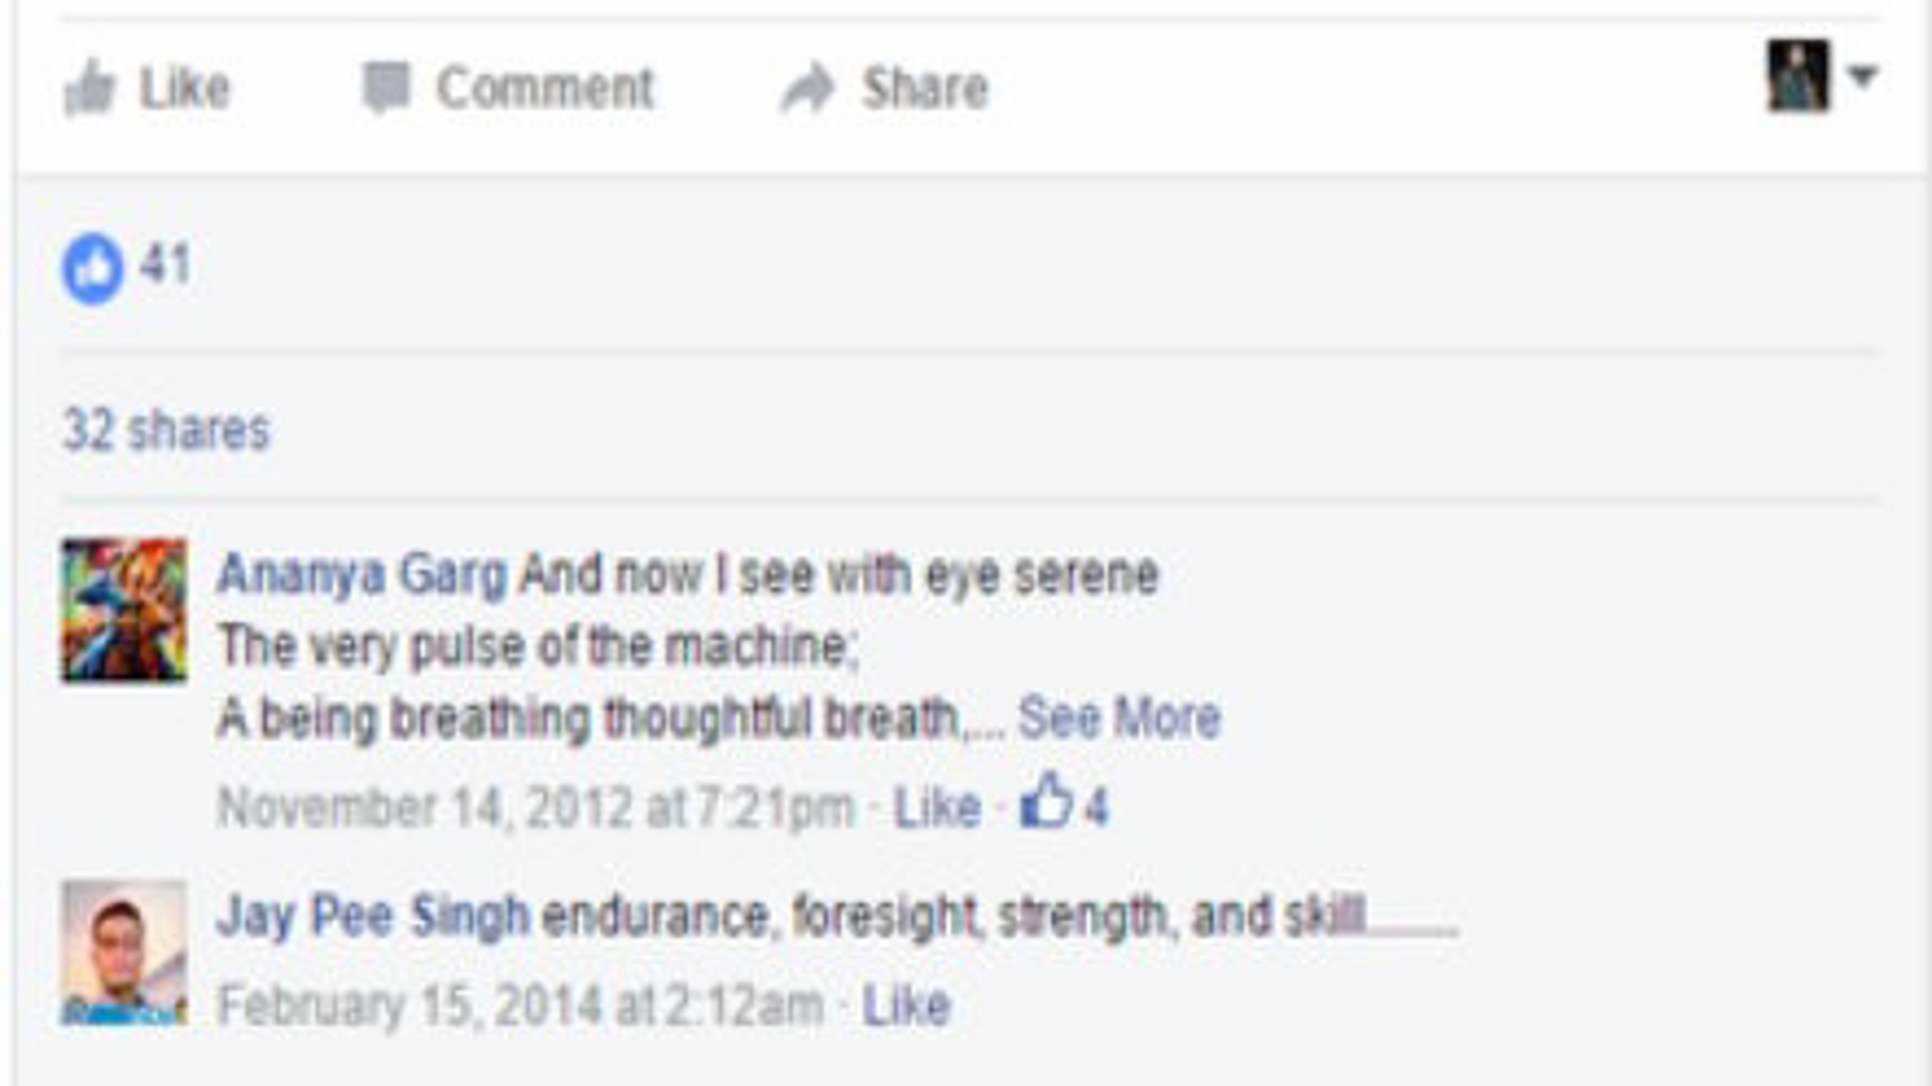
Task: Like Ananya Garg's comment
Action: click(x=937, y=807)
